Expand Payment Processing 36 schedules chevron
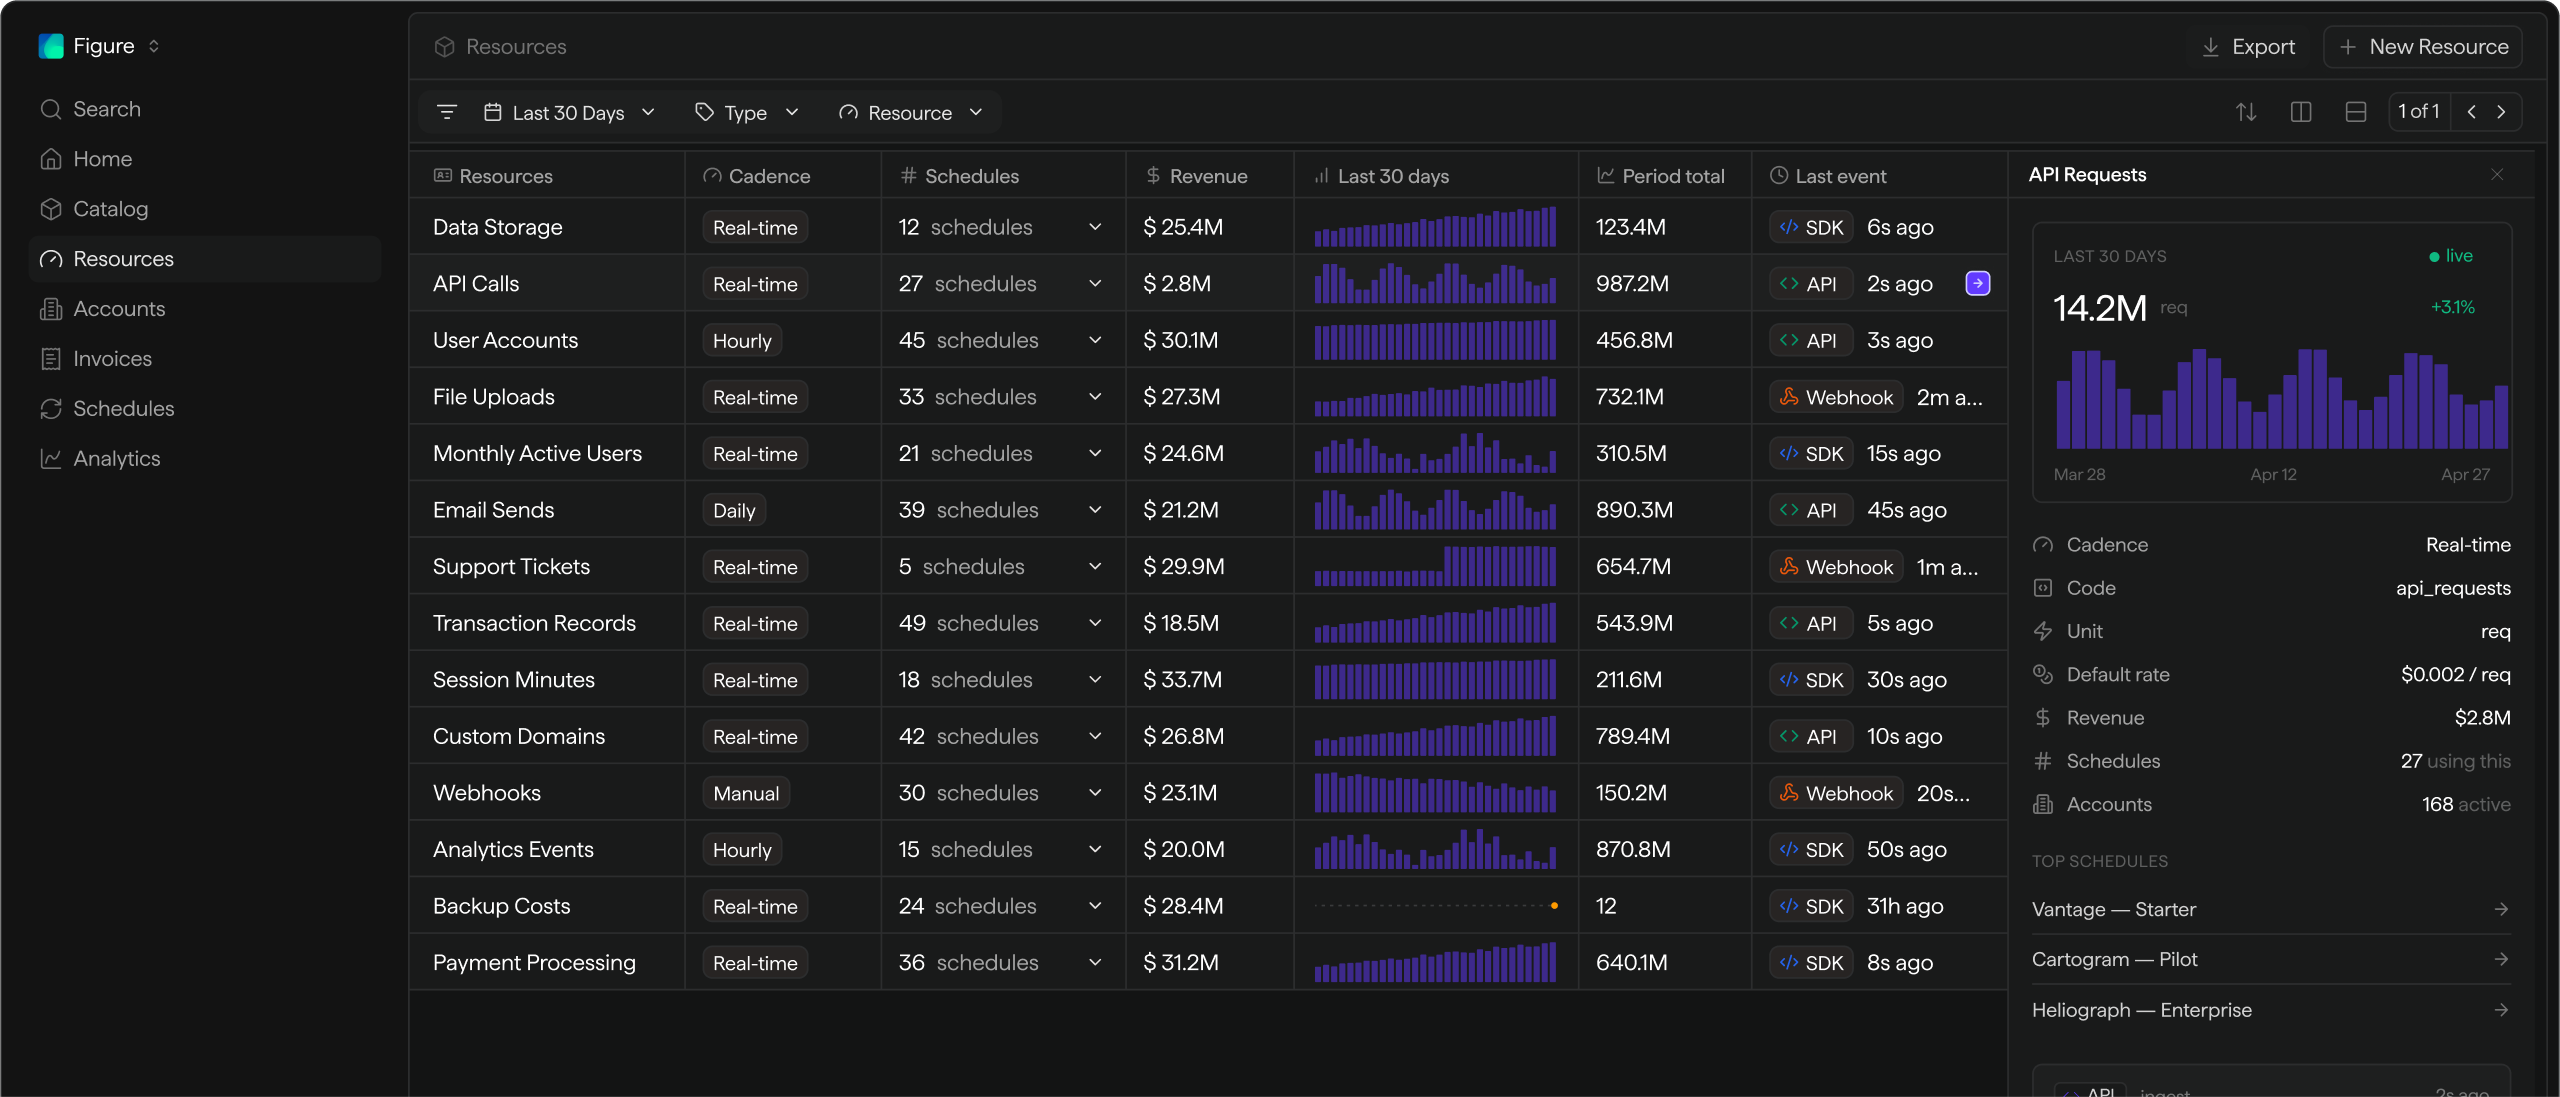 coord(1095,962)
